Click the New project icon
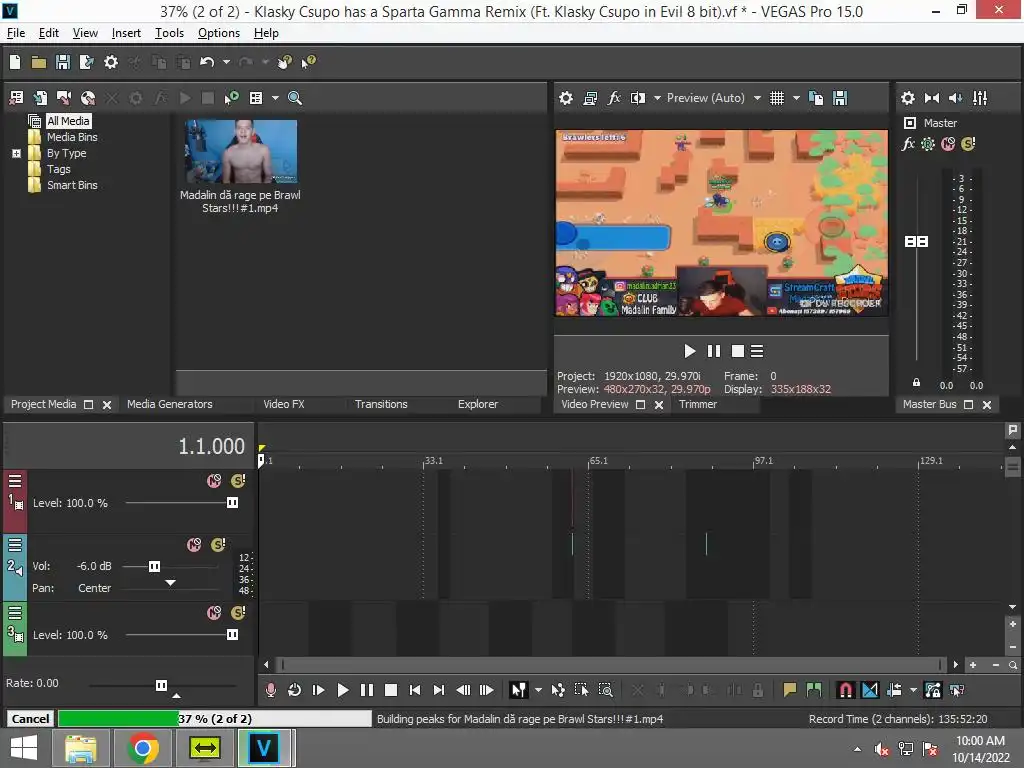1024x768 pixels. point(15,62)
